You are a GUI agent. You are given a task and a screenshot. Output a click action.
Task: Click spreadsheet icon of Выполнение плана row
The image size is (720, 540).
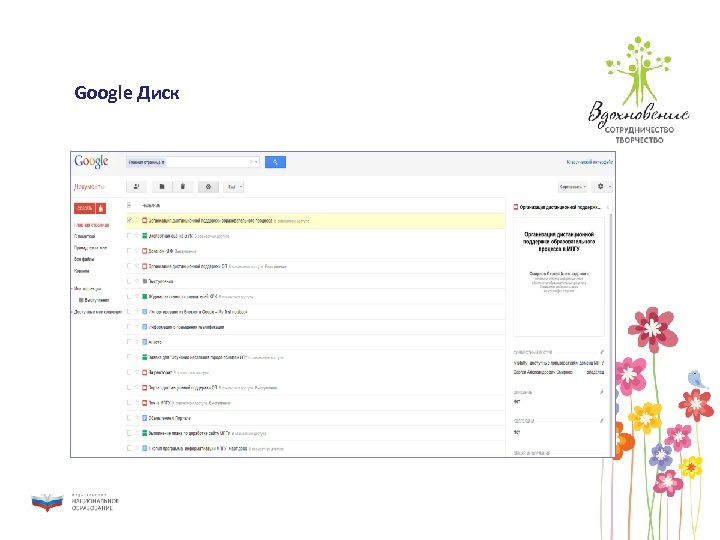click(x=145, y=433)
